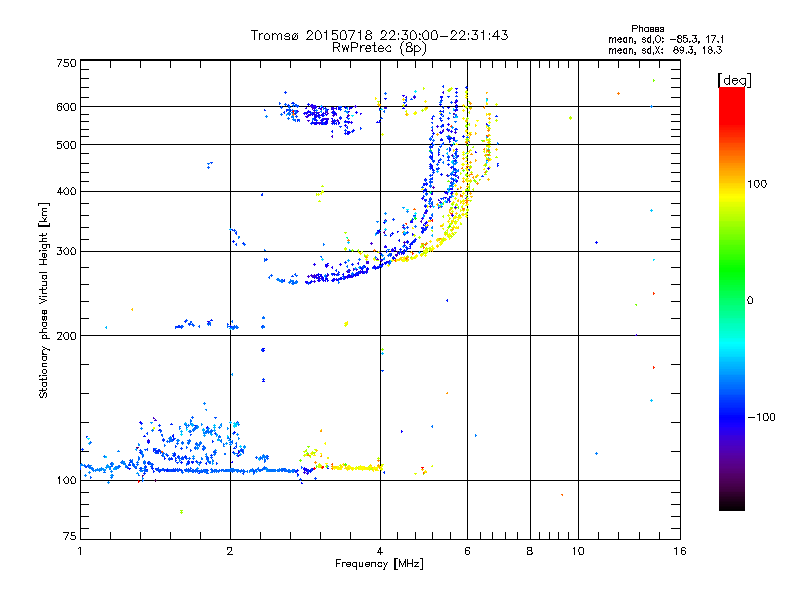Click the x-axis '8' tick label
The image size is (800, 600).
530,551
